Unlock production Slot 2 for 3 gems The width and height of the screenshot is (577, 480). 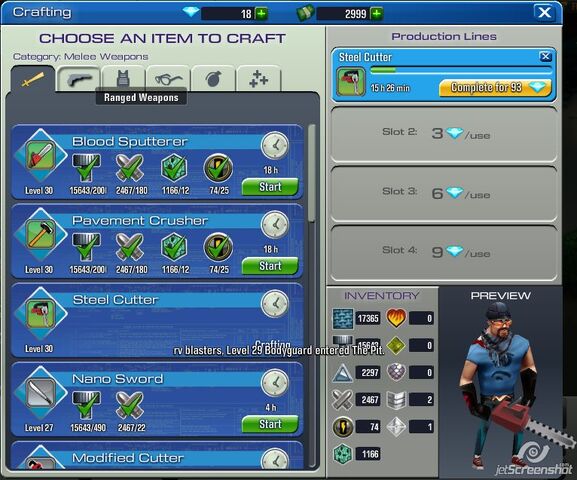pos(443,134)
